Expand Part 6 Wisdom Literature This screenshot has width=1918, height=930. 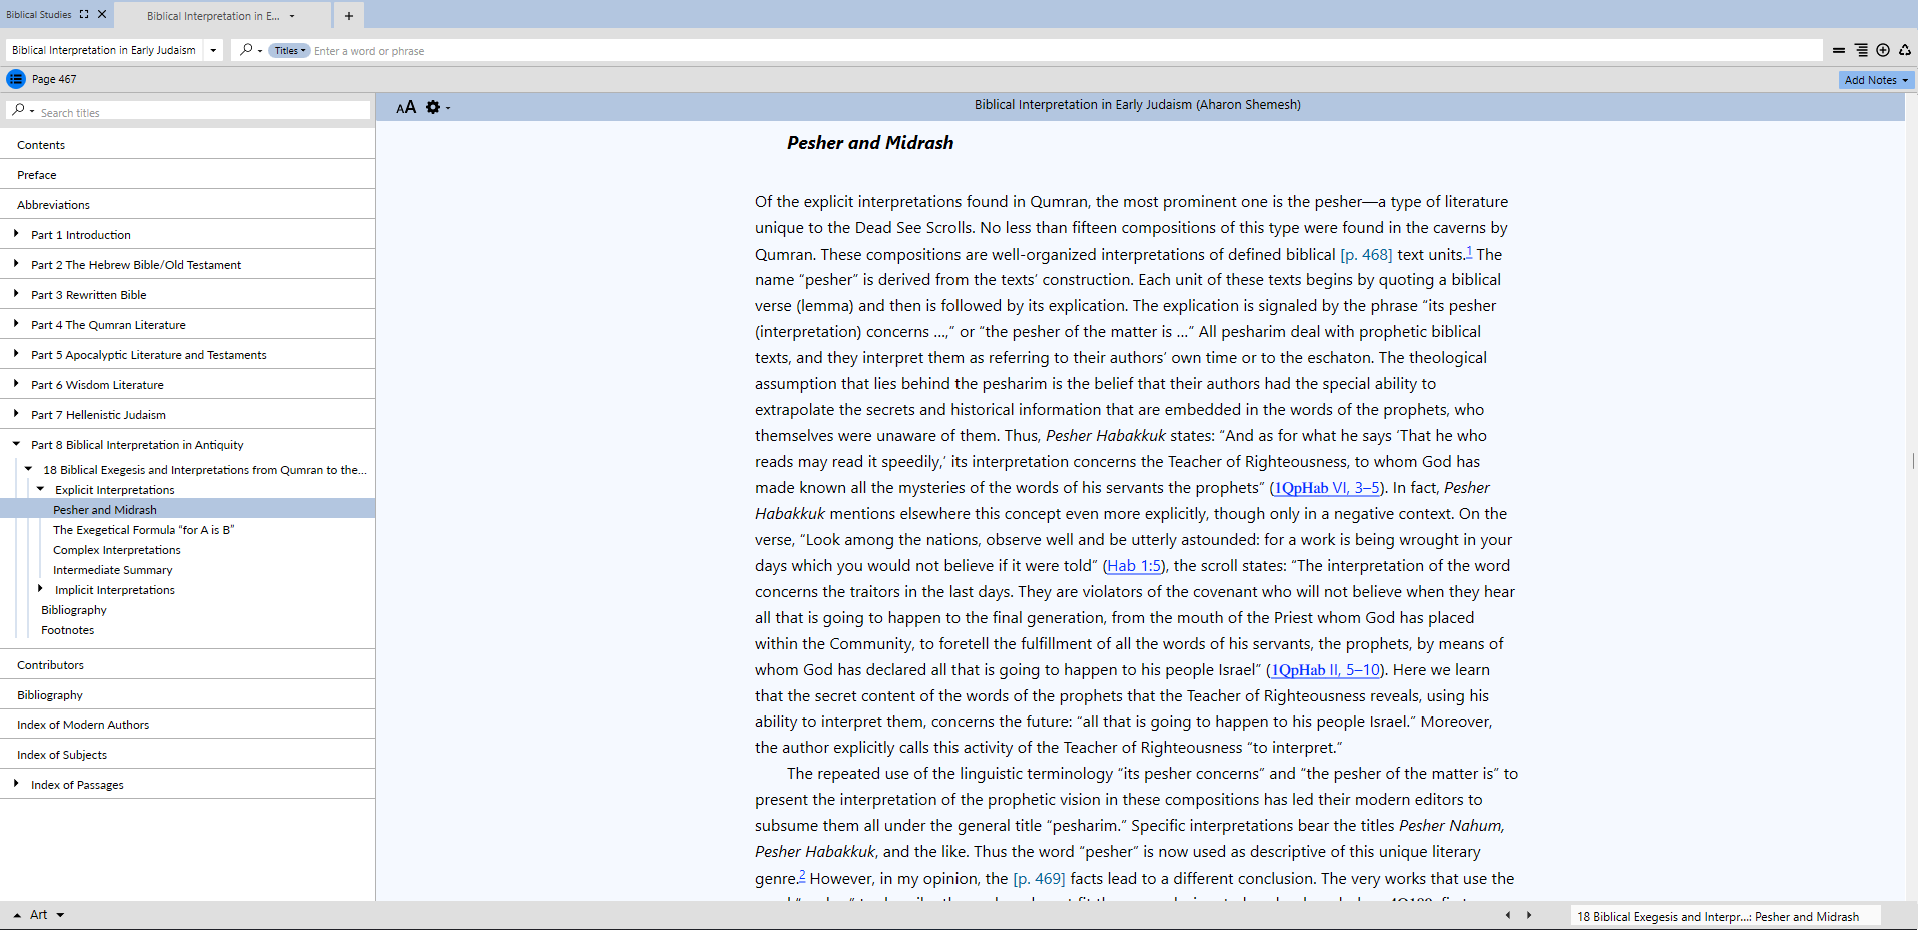[x=16, y=384]
